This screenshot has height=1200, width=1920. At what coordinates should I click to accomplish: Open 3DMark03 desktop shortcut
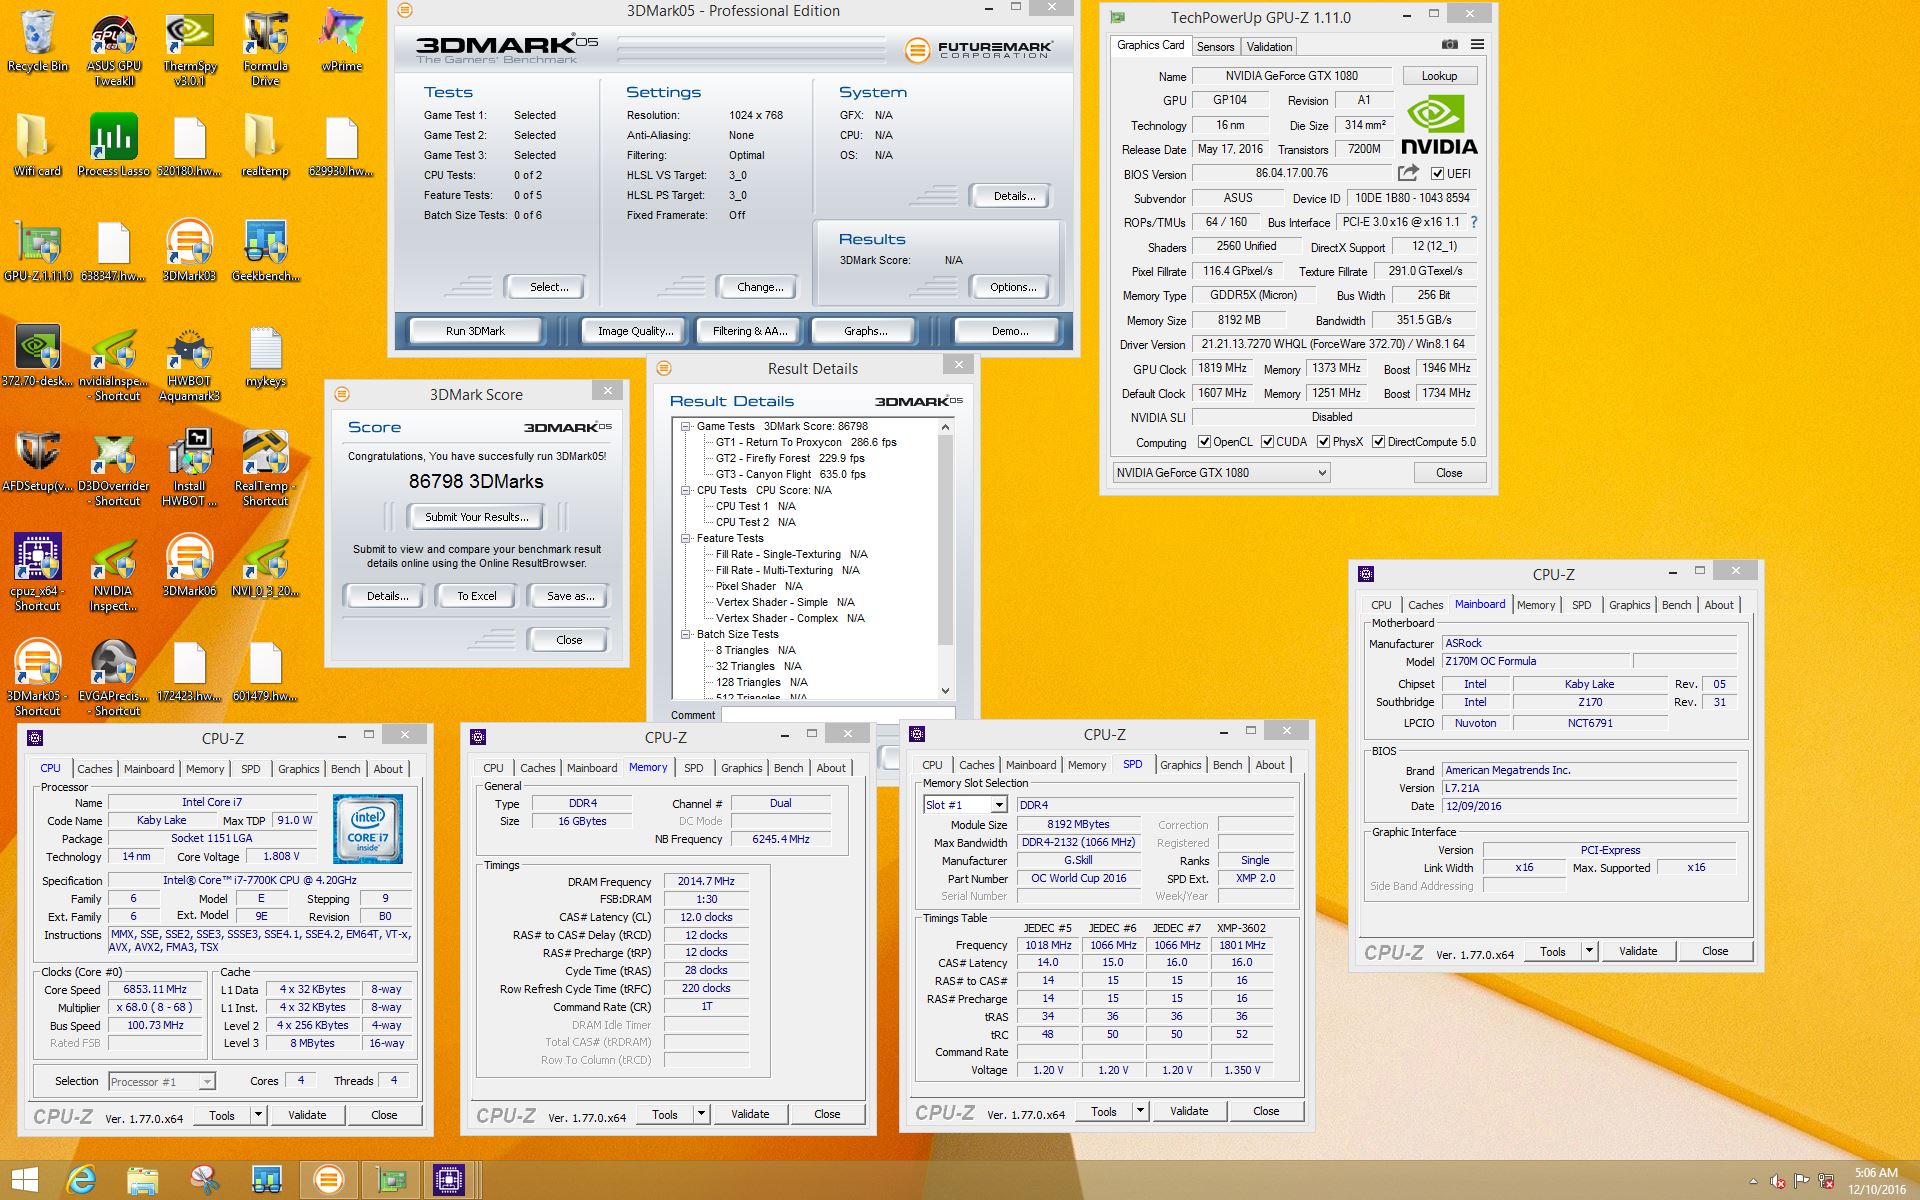tap(189, 251)
